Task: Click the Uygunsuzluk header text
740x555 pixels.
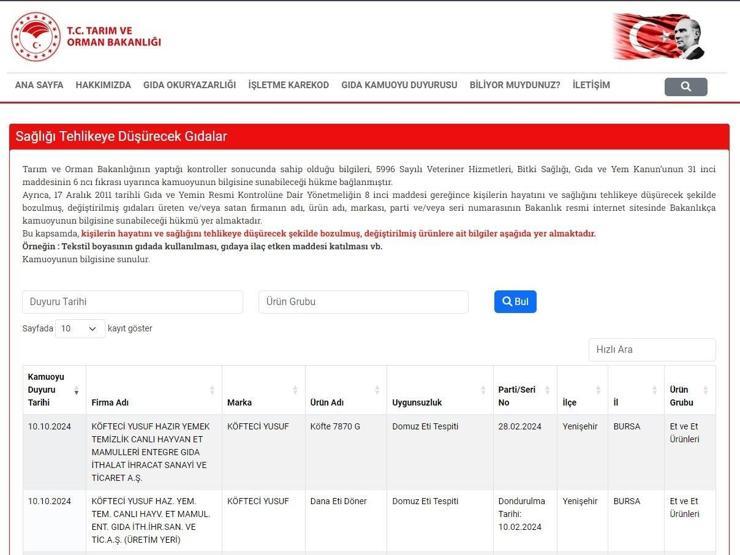Action: pos(417,403)
